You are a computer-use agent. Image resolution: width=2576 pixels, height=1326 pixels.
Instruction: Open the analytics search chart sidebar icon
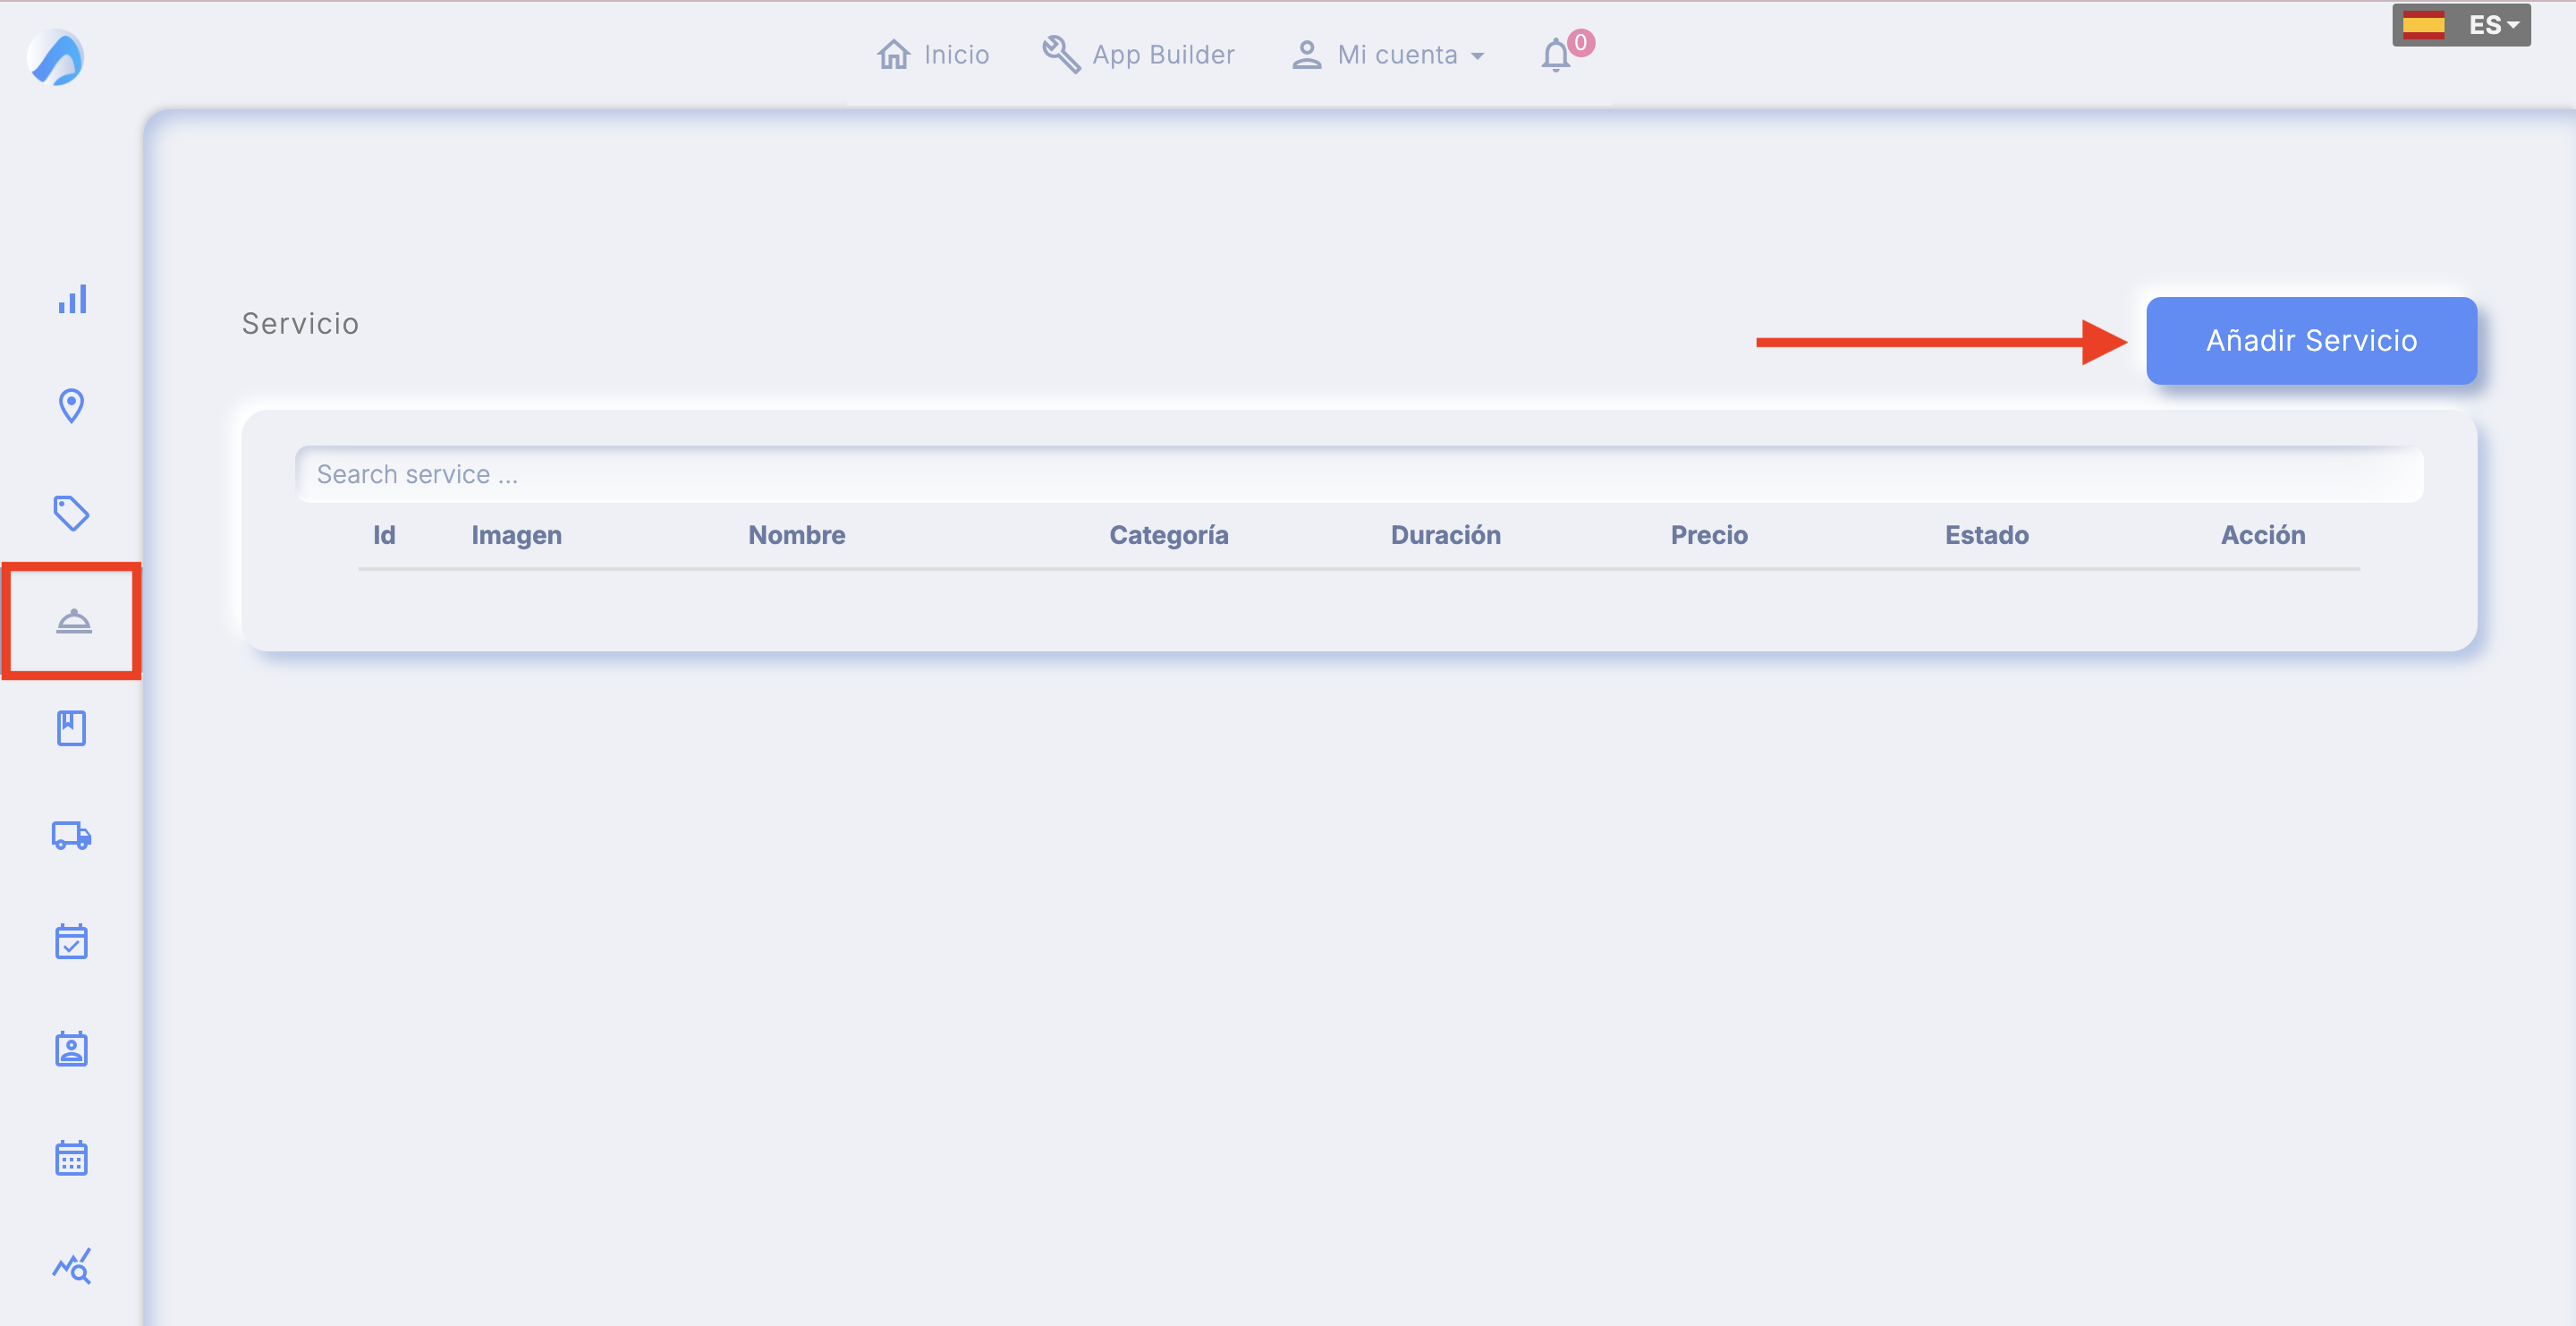coord(71,1266)
